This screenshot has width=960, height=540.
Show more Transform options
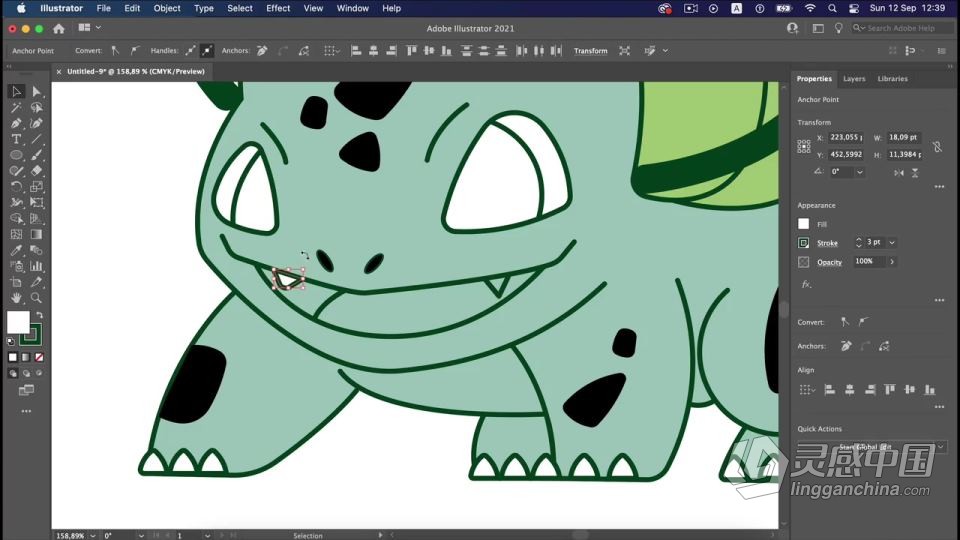tap(939, 187)
